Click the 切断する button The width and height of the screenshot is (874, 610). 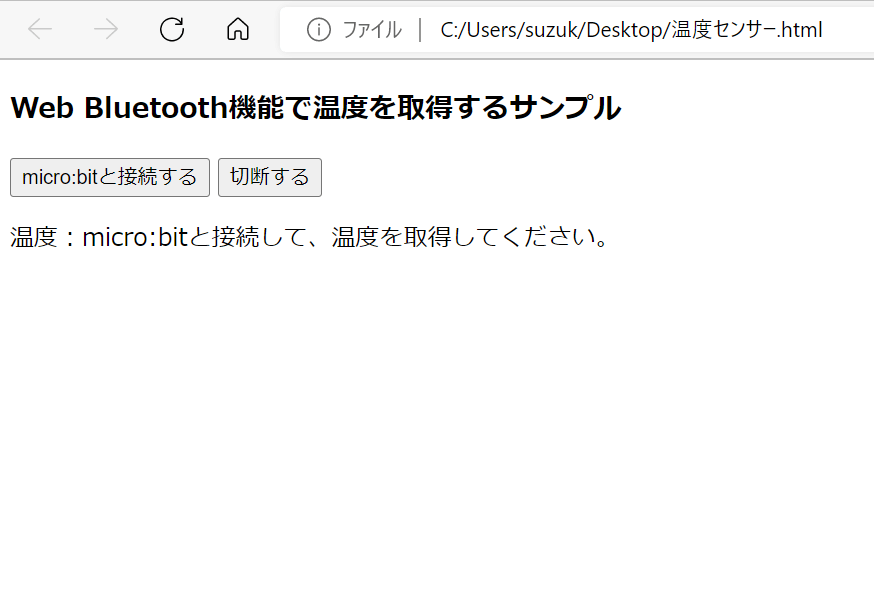coord(270,177)
